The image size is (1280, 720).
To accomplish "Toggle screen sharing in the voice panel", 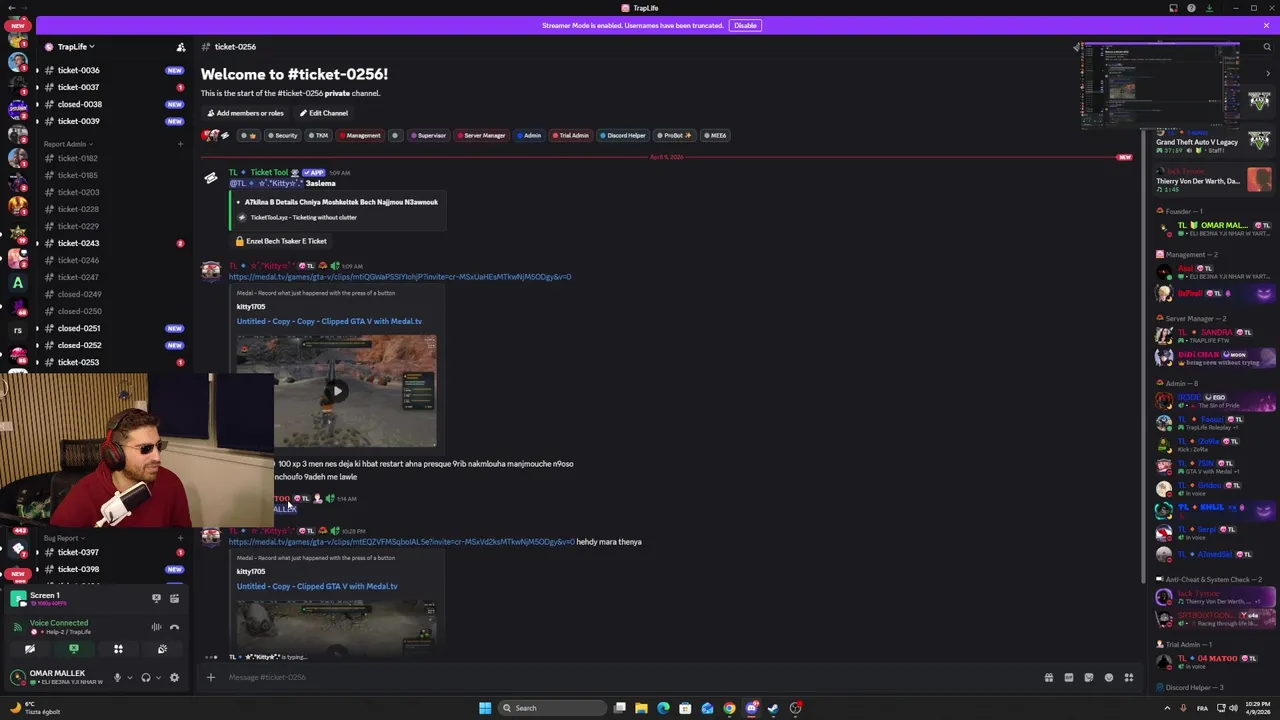I will (73, 649).
